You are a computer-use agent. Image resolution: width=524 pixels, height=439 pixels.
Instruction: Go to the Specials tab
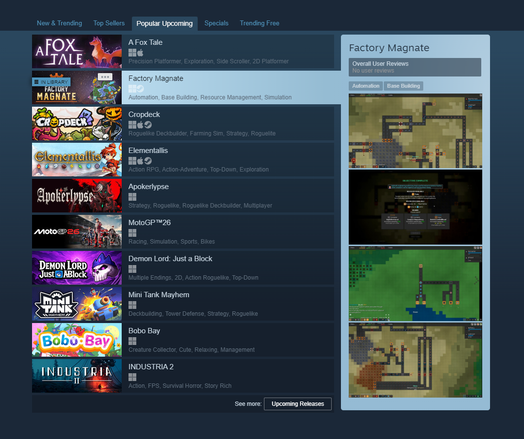[216, 23]
